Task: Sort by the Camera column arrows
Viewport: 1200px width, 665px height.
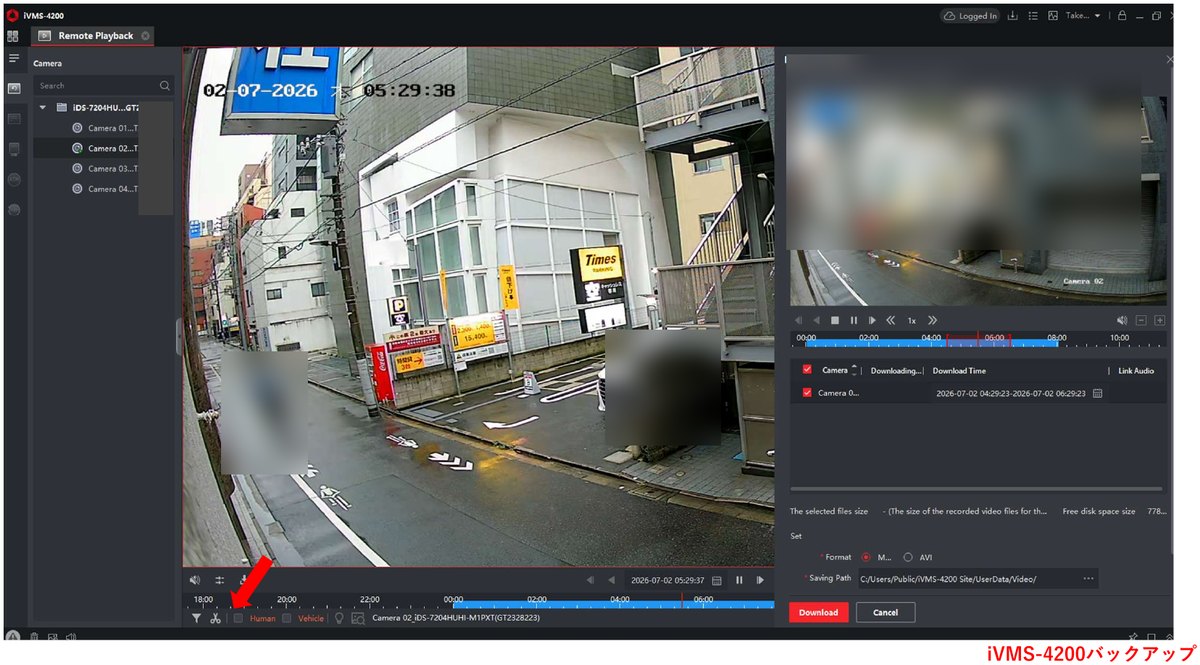Action: (854, 370)
